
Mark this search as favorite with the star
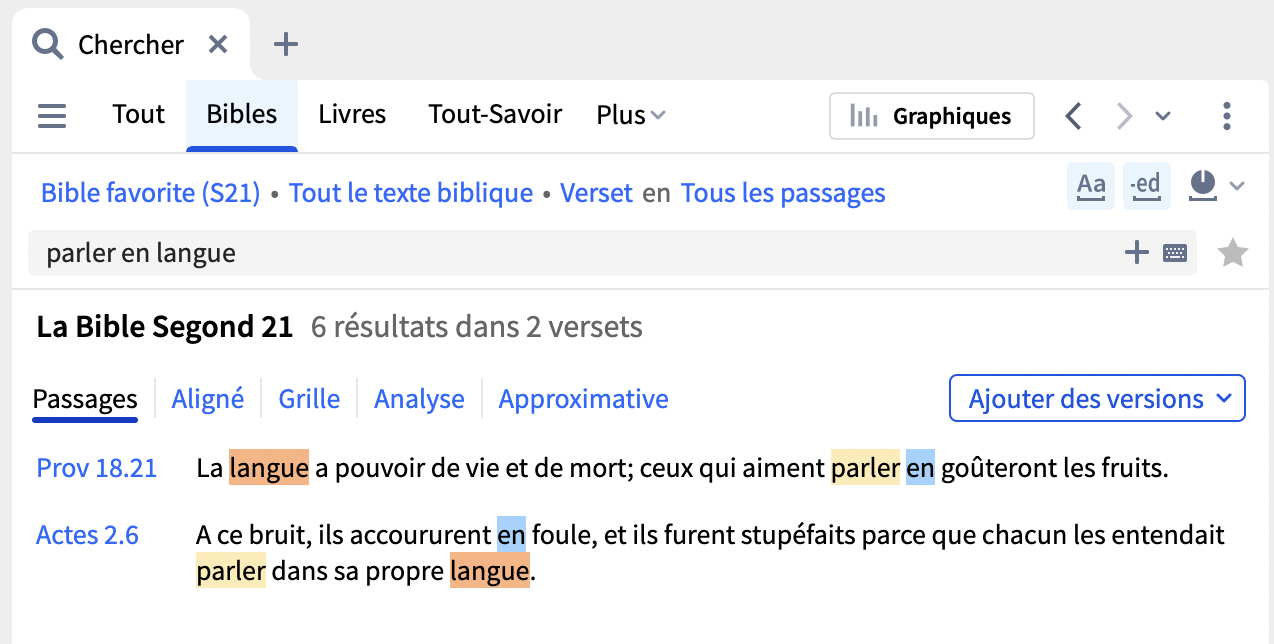coord(1233,253)
